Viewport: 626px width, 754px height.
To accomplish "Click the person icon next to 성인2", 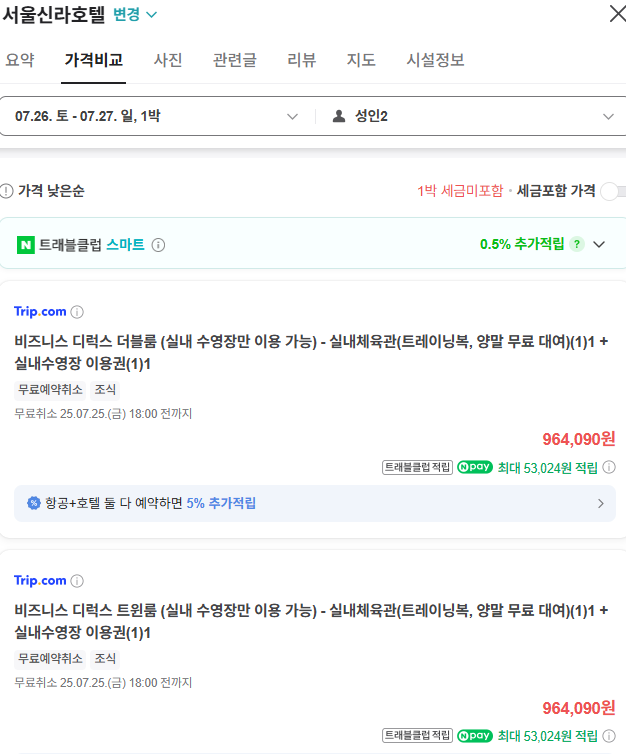I will tap(339, 116).
